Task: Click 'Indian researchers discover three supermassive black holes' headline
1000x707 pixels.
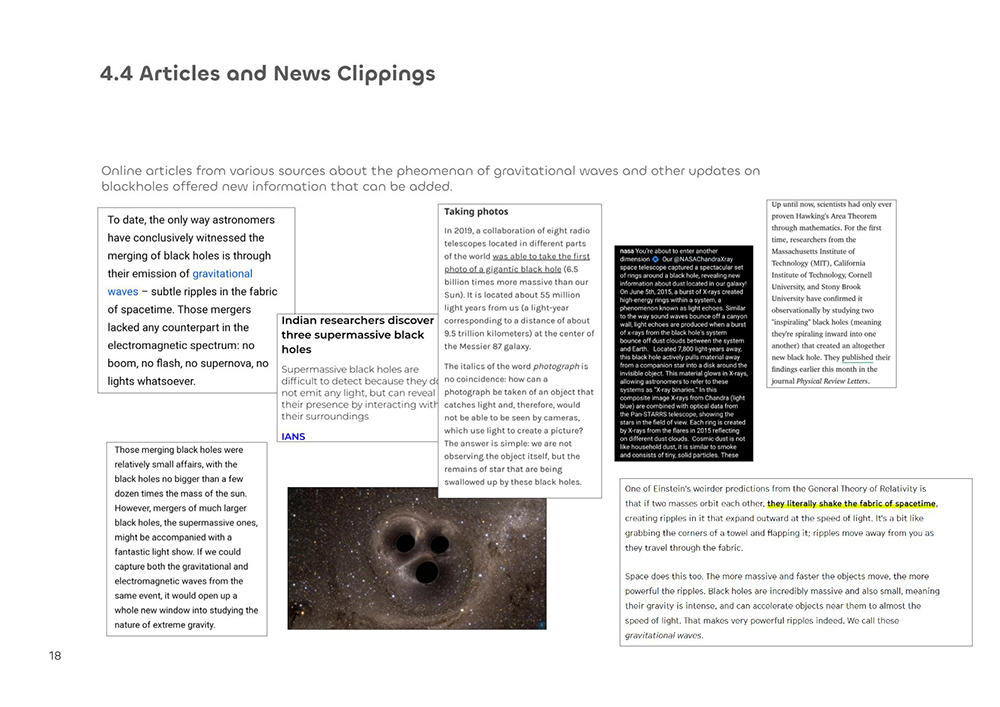Action: coord(357,335)
